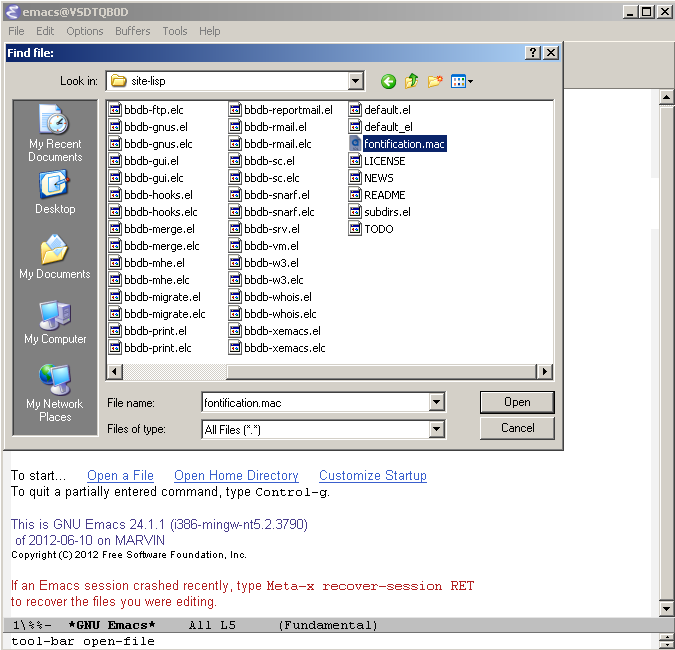Click the NEWS file icon
Viewport: 675px width, 650px height.
(x=355, y=178)
